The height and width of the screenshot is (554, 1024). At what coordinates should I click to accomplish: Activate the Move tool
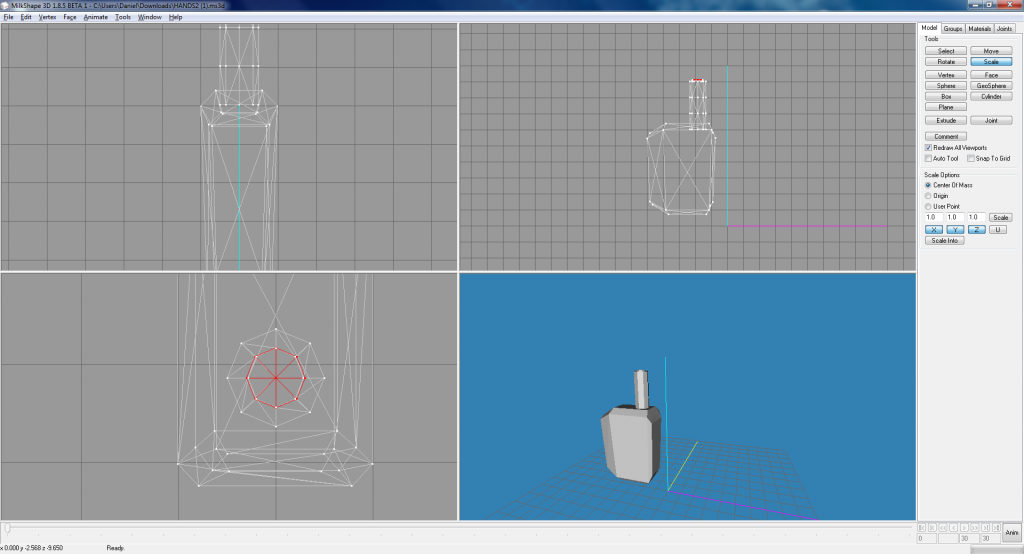pyautogui.click(x=991, y=50)
